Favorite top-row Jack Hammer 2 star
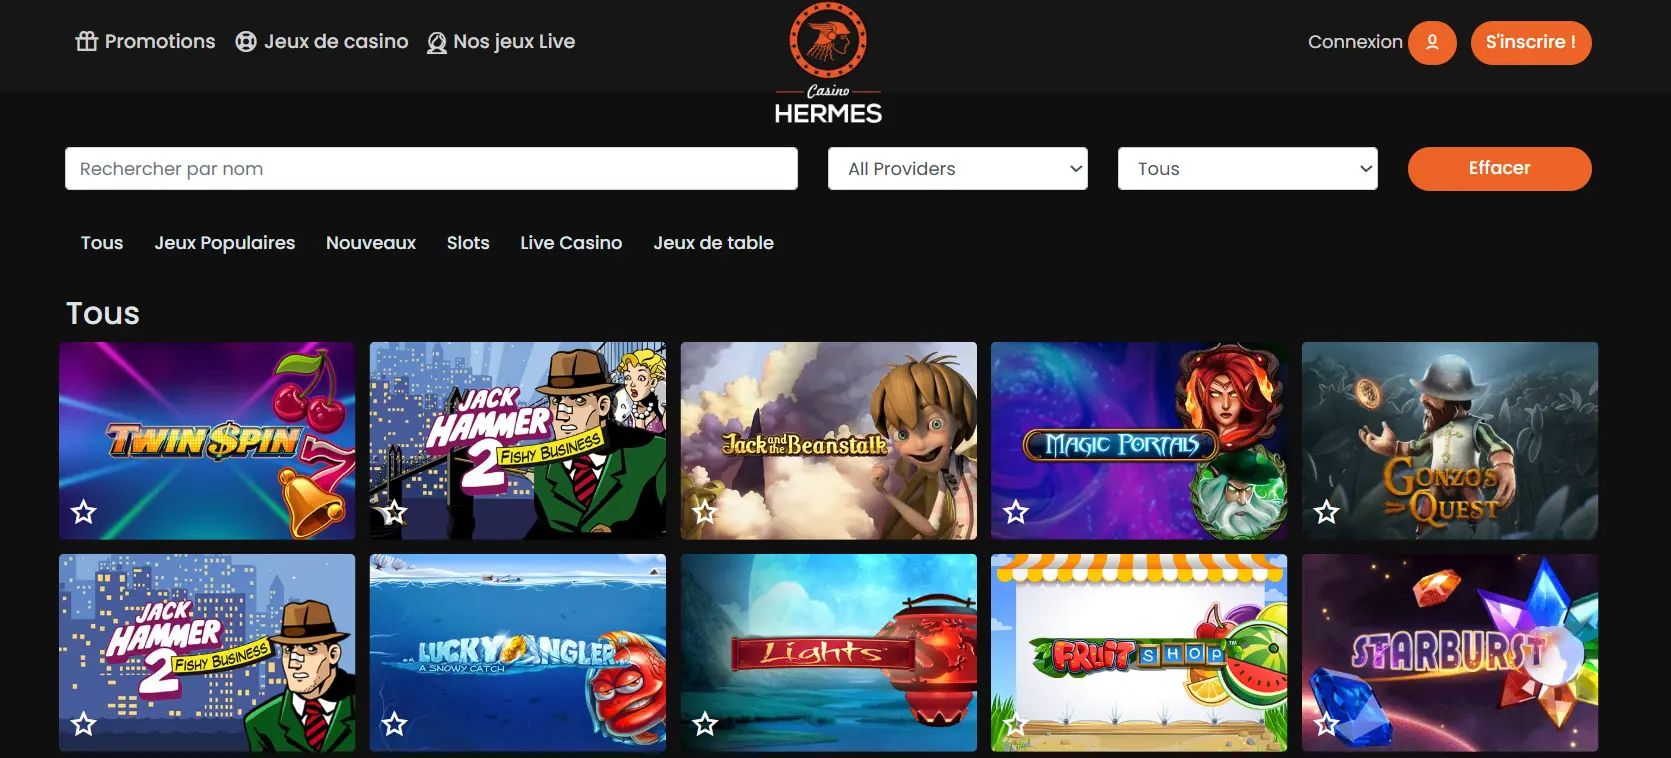Viewport: 1671px width, 758px height. [x=395, y=512]
